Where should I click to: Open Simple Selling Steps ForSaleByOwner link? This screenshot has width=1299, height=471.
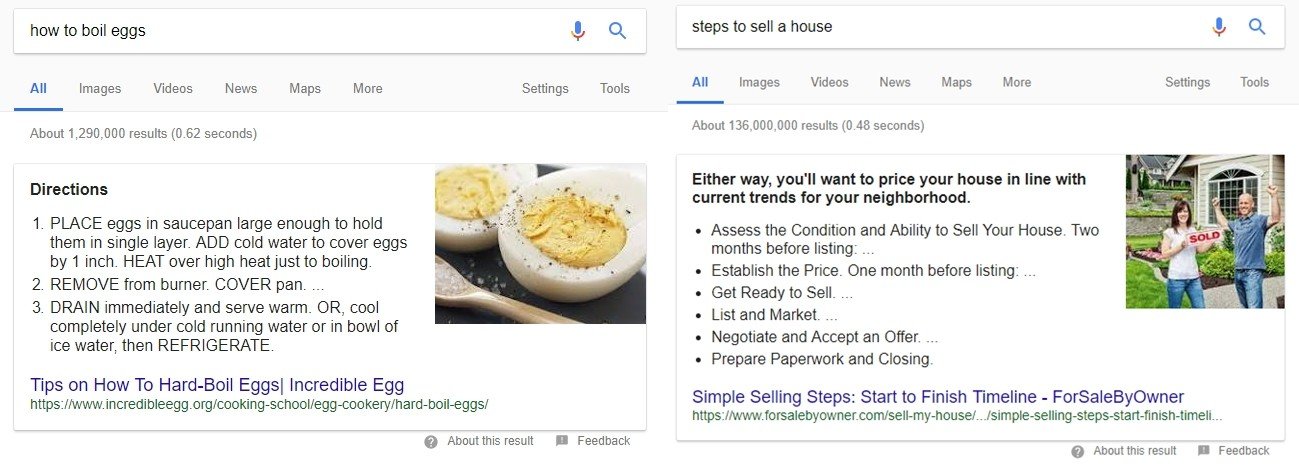pyautogui.click(x=937, y=397)
